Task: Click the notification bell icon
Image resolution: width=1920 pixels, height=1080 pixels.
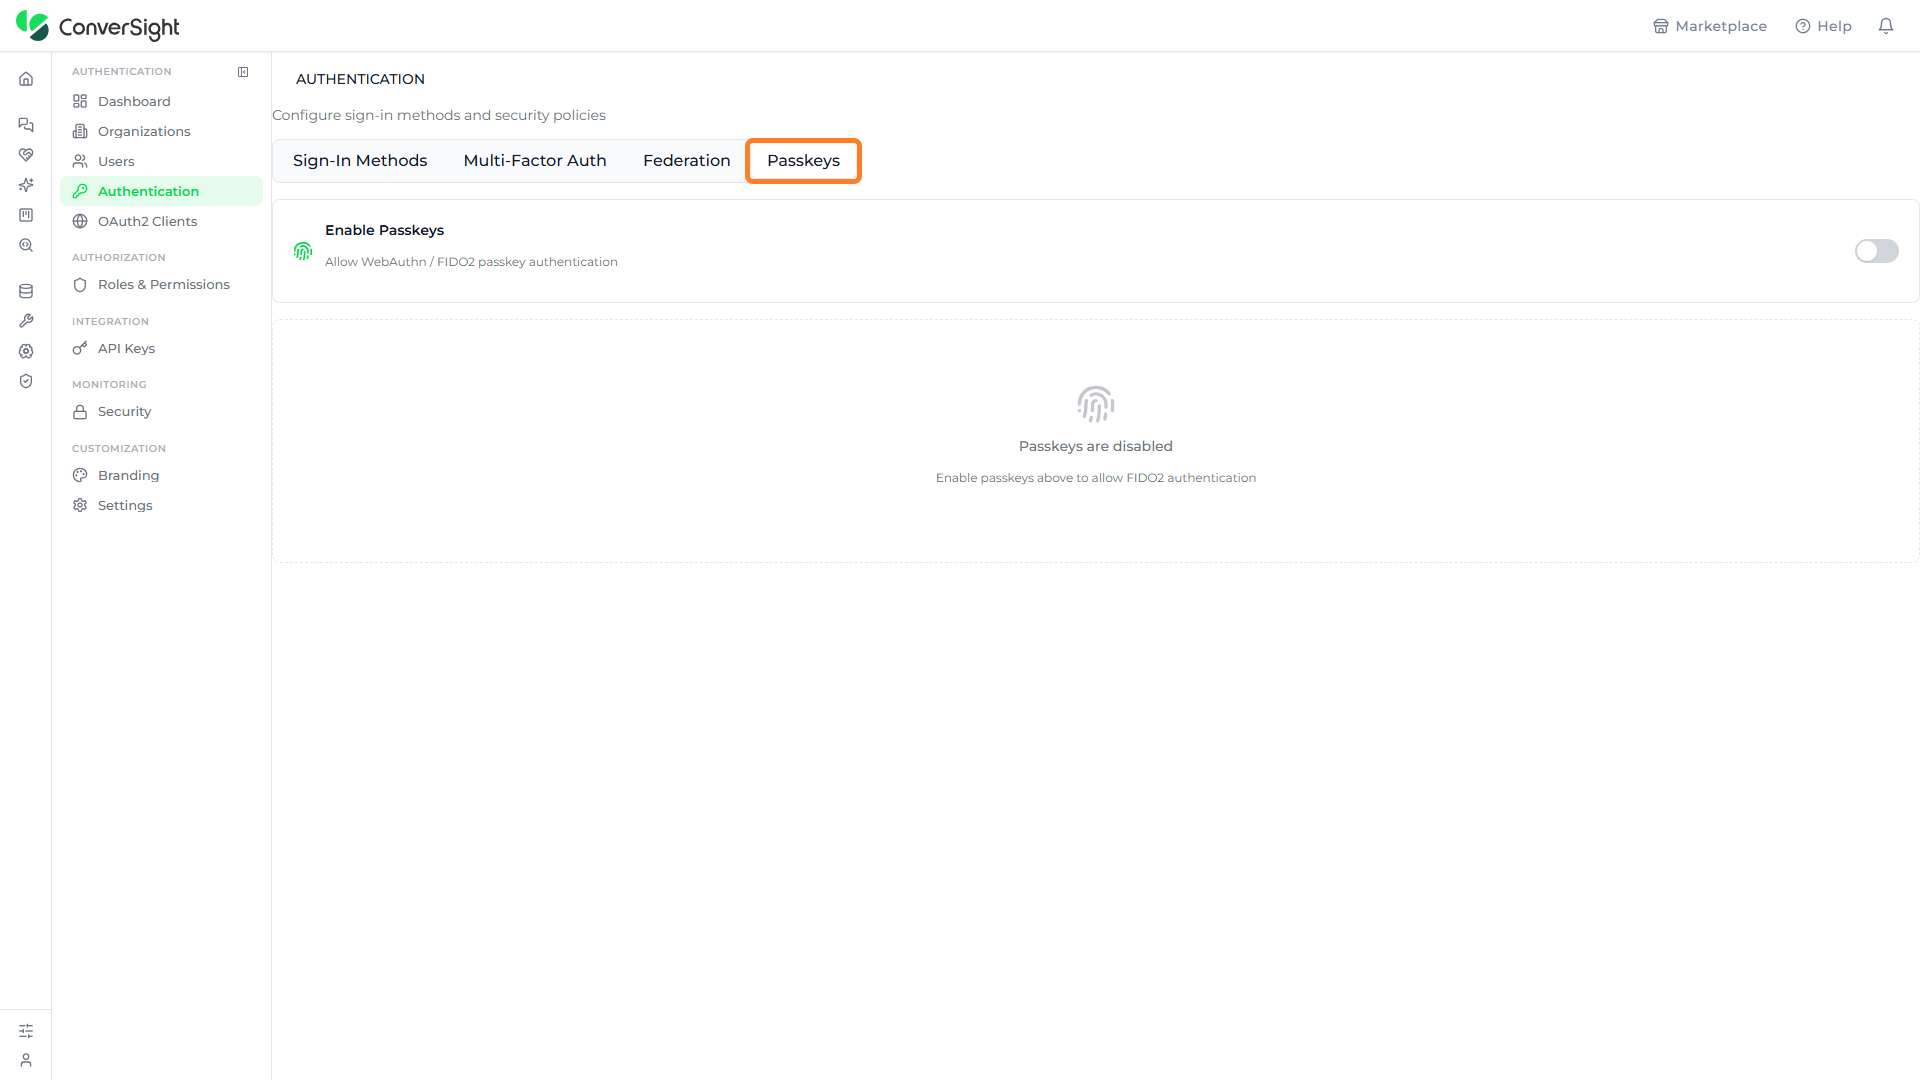Action: (1886, 26)
